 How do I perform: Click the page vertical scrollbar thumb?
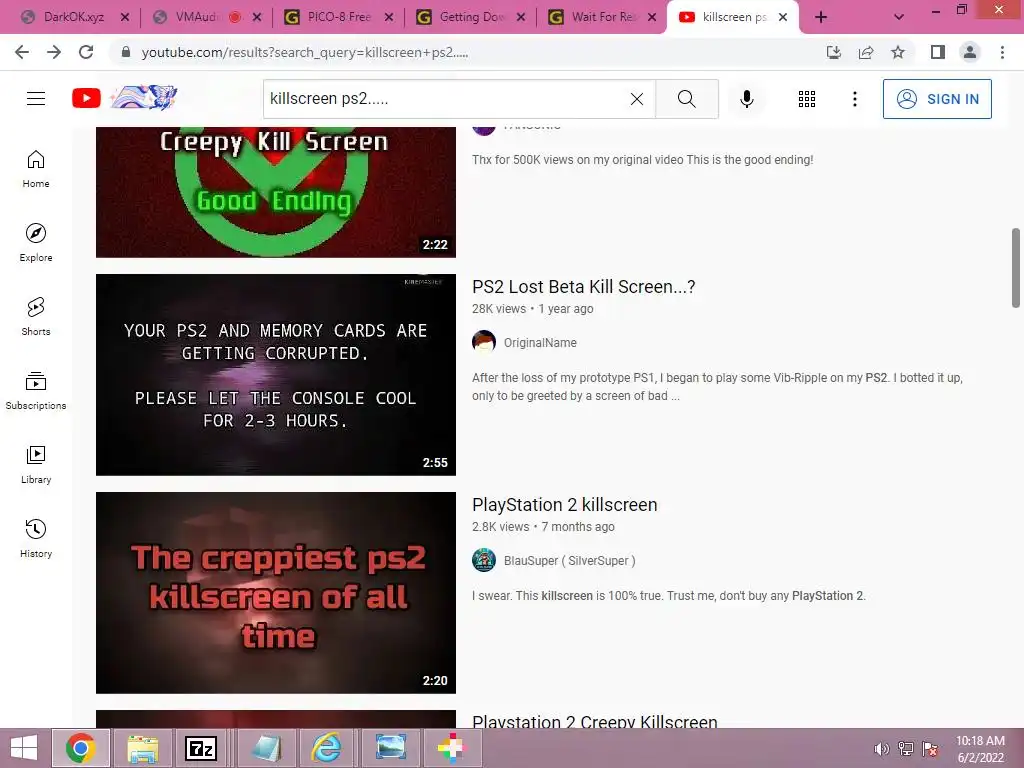click(1016, 268)
